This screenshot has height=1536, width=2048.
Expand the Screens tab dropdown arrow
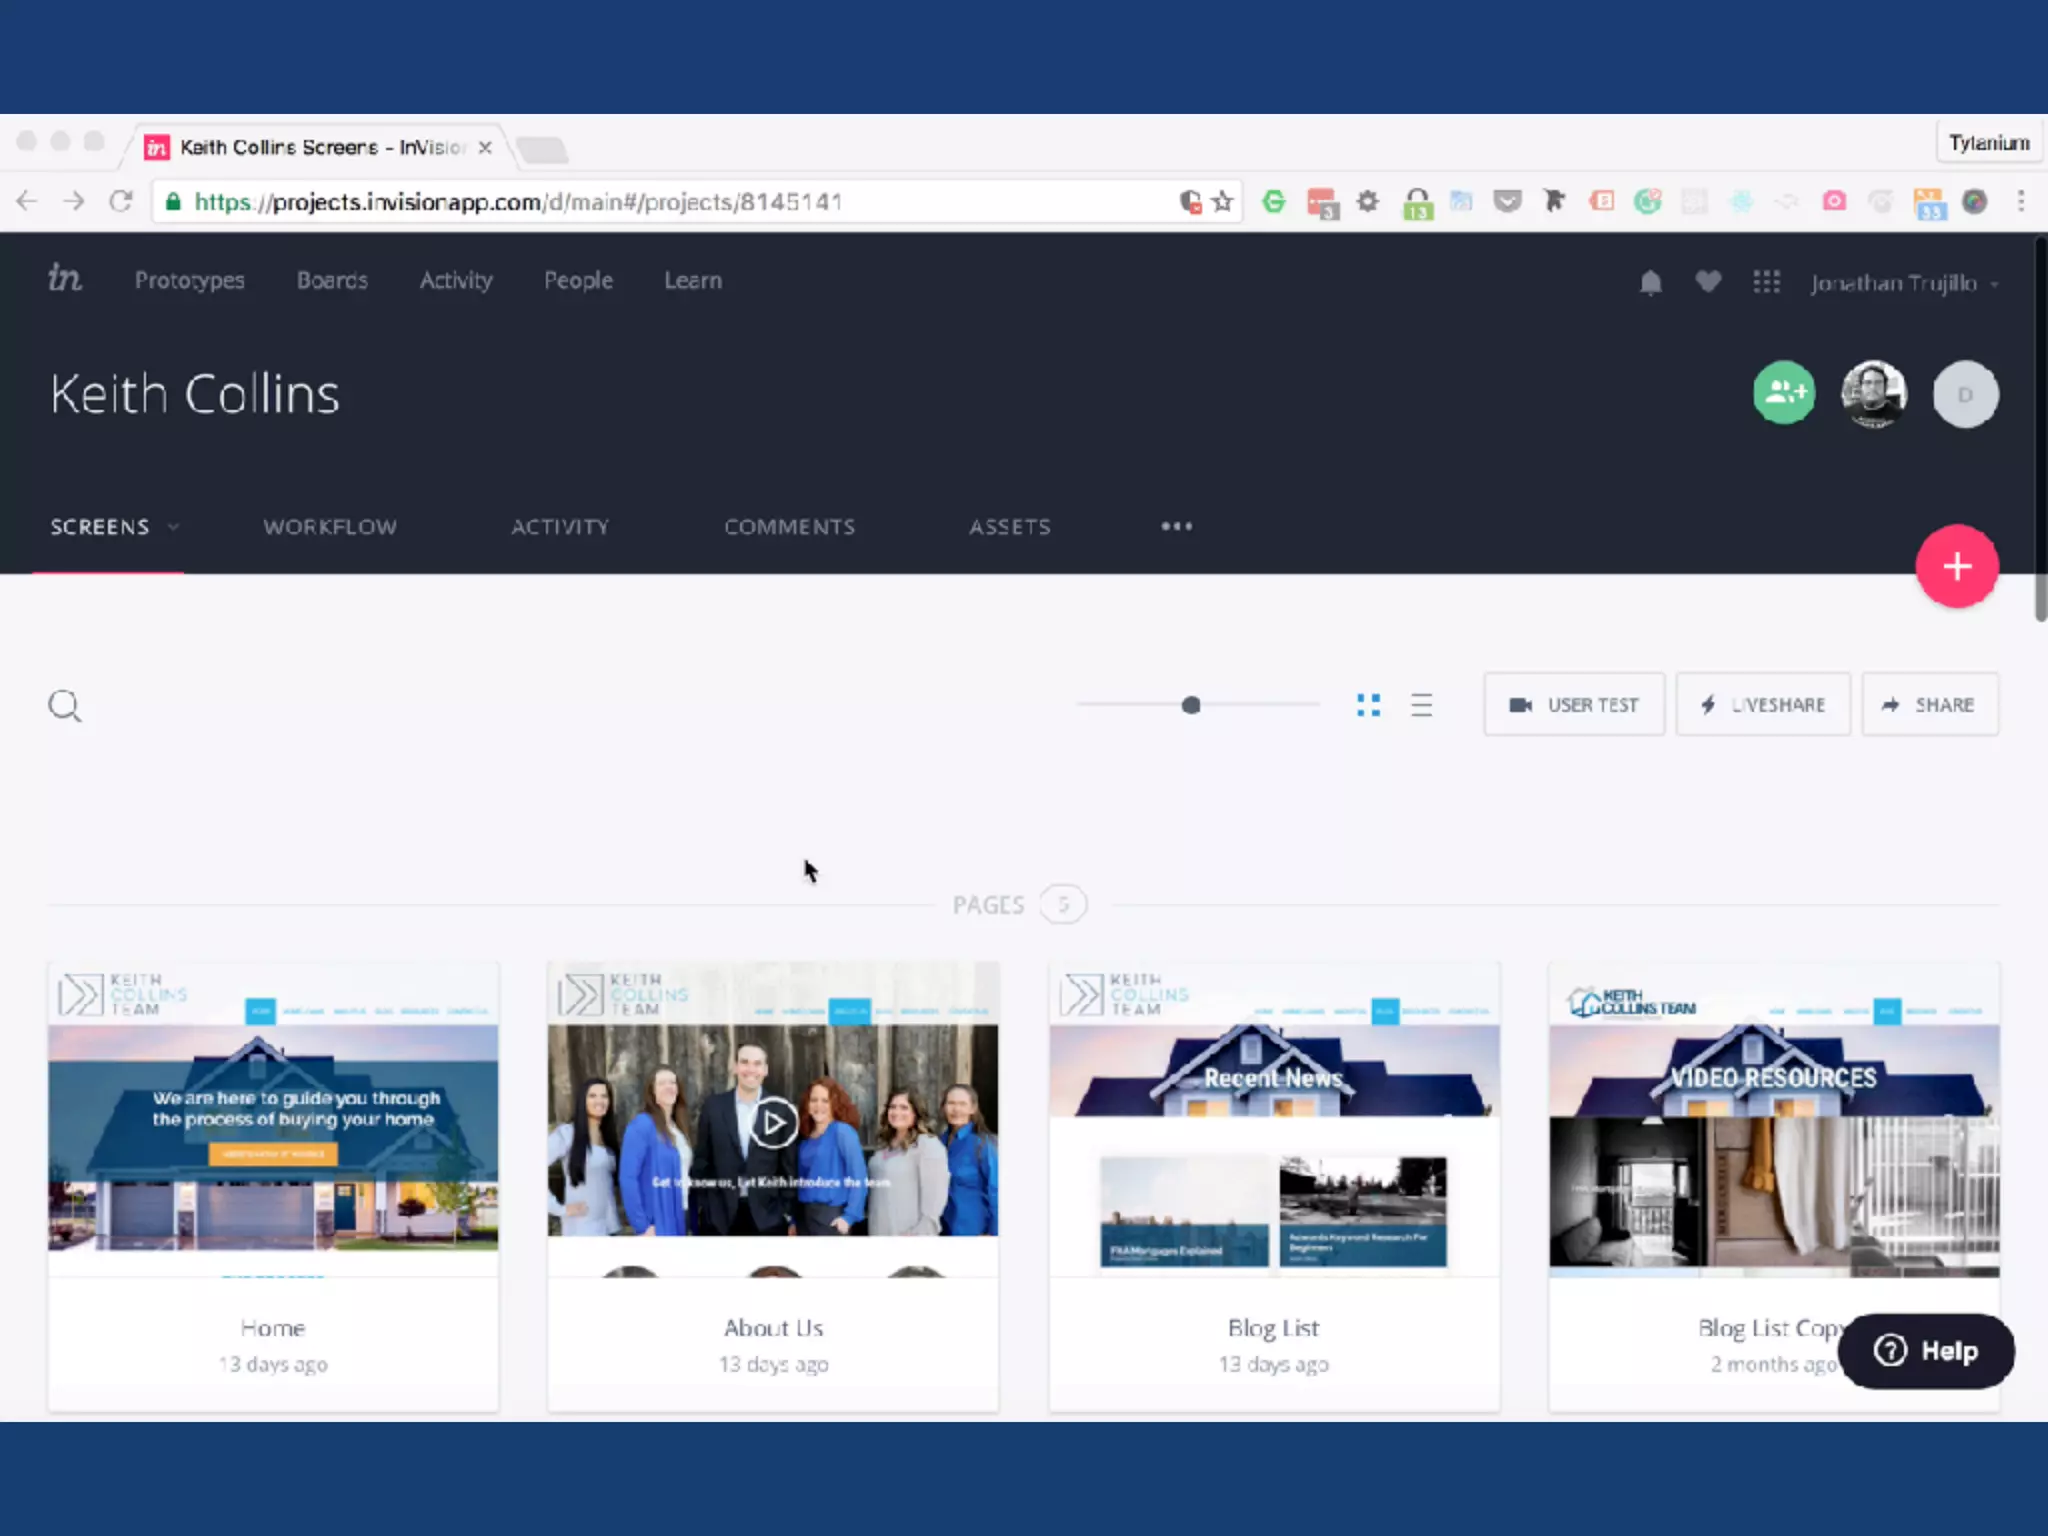[x=173, y=527]
